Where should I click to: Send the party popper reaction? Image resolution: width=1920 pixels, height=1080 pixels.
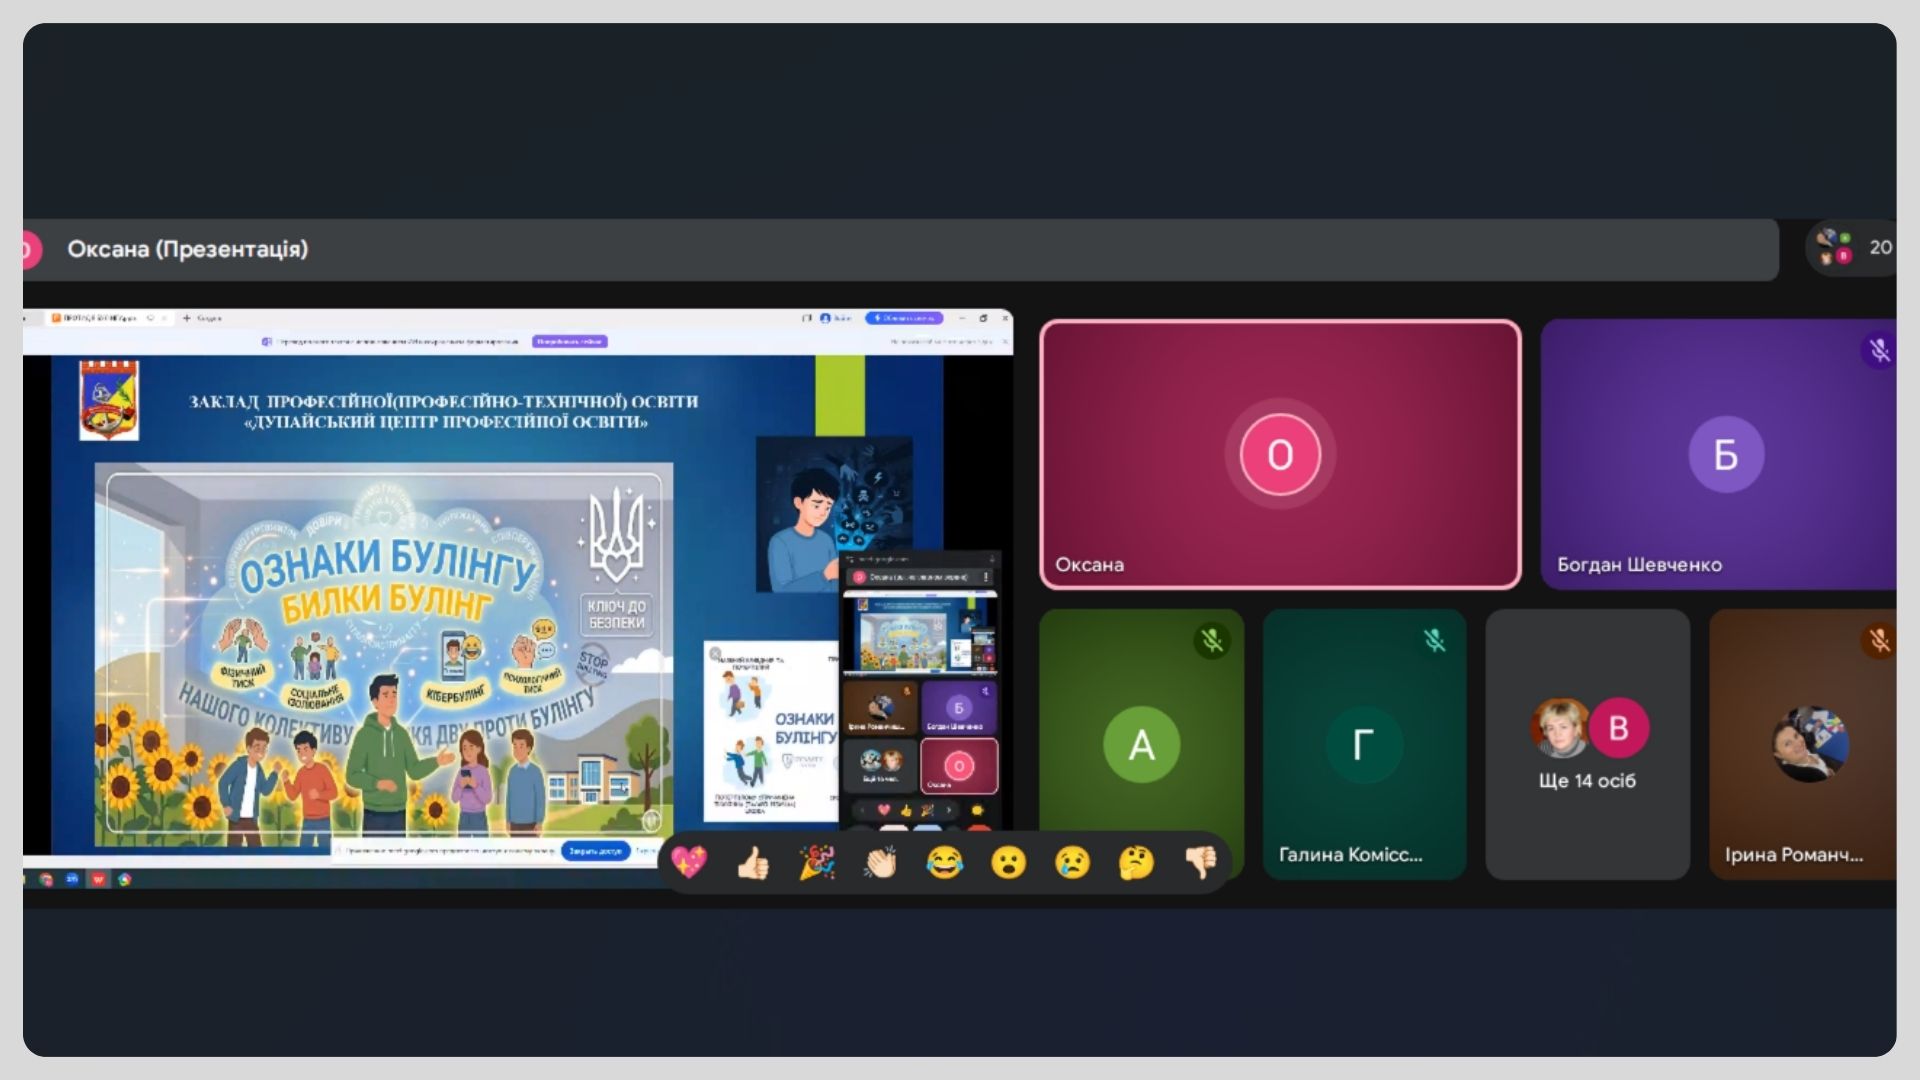[817, 861]
